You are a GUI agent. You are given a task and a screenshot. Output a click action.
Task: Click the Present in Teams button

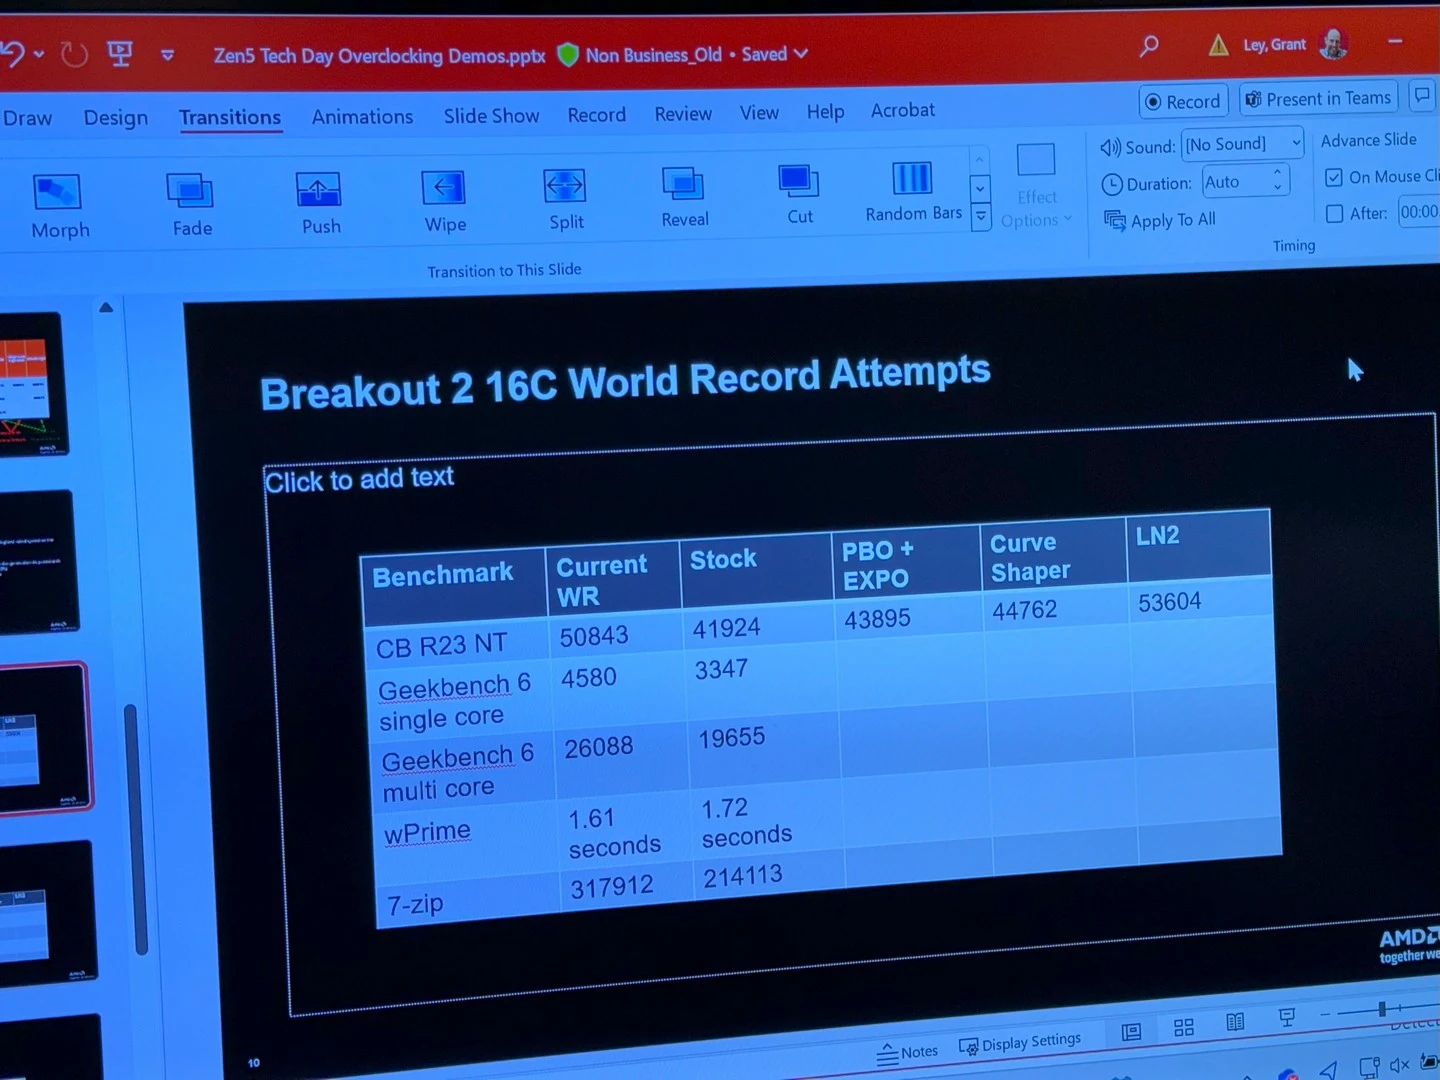tap(1318, 99)
